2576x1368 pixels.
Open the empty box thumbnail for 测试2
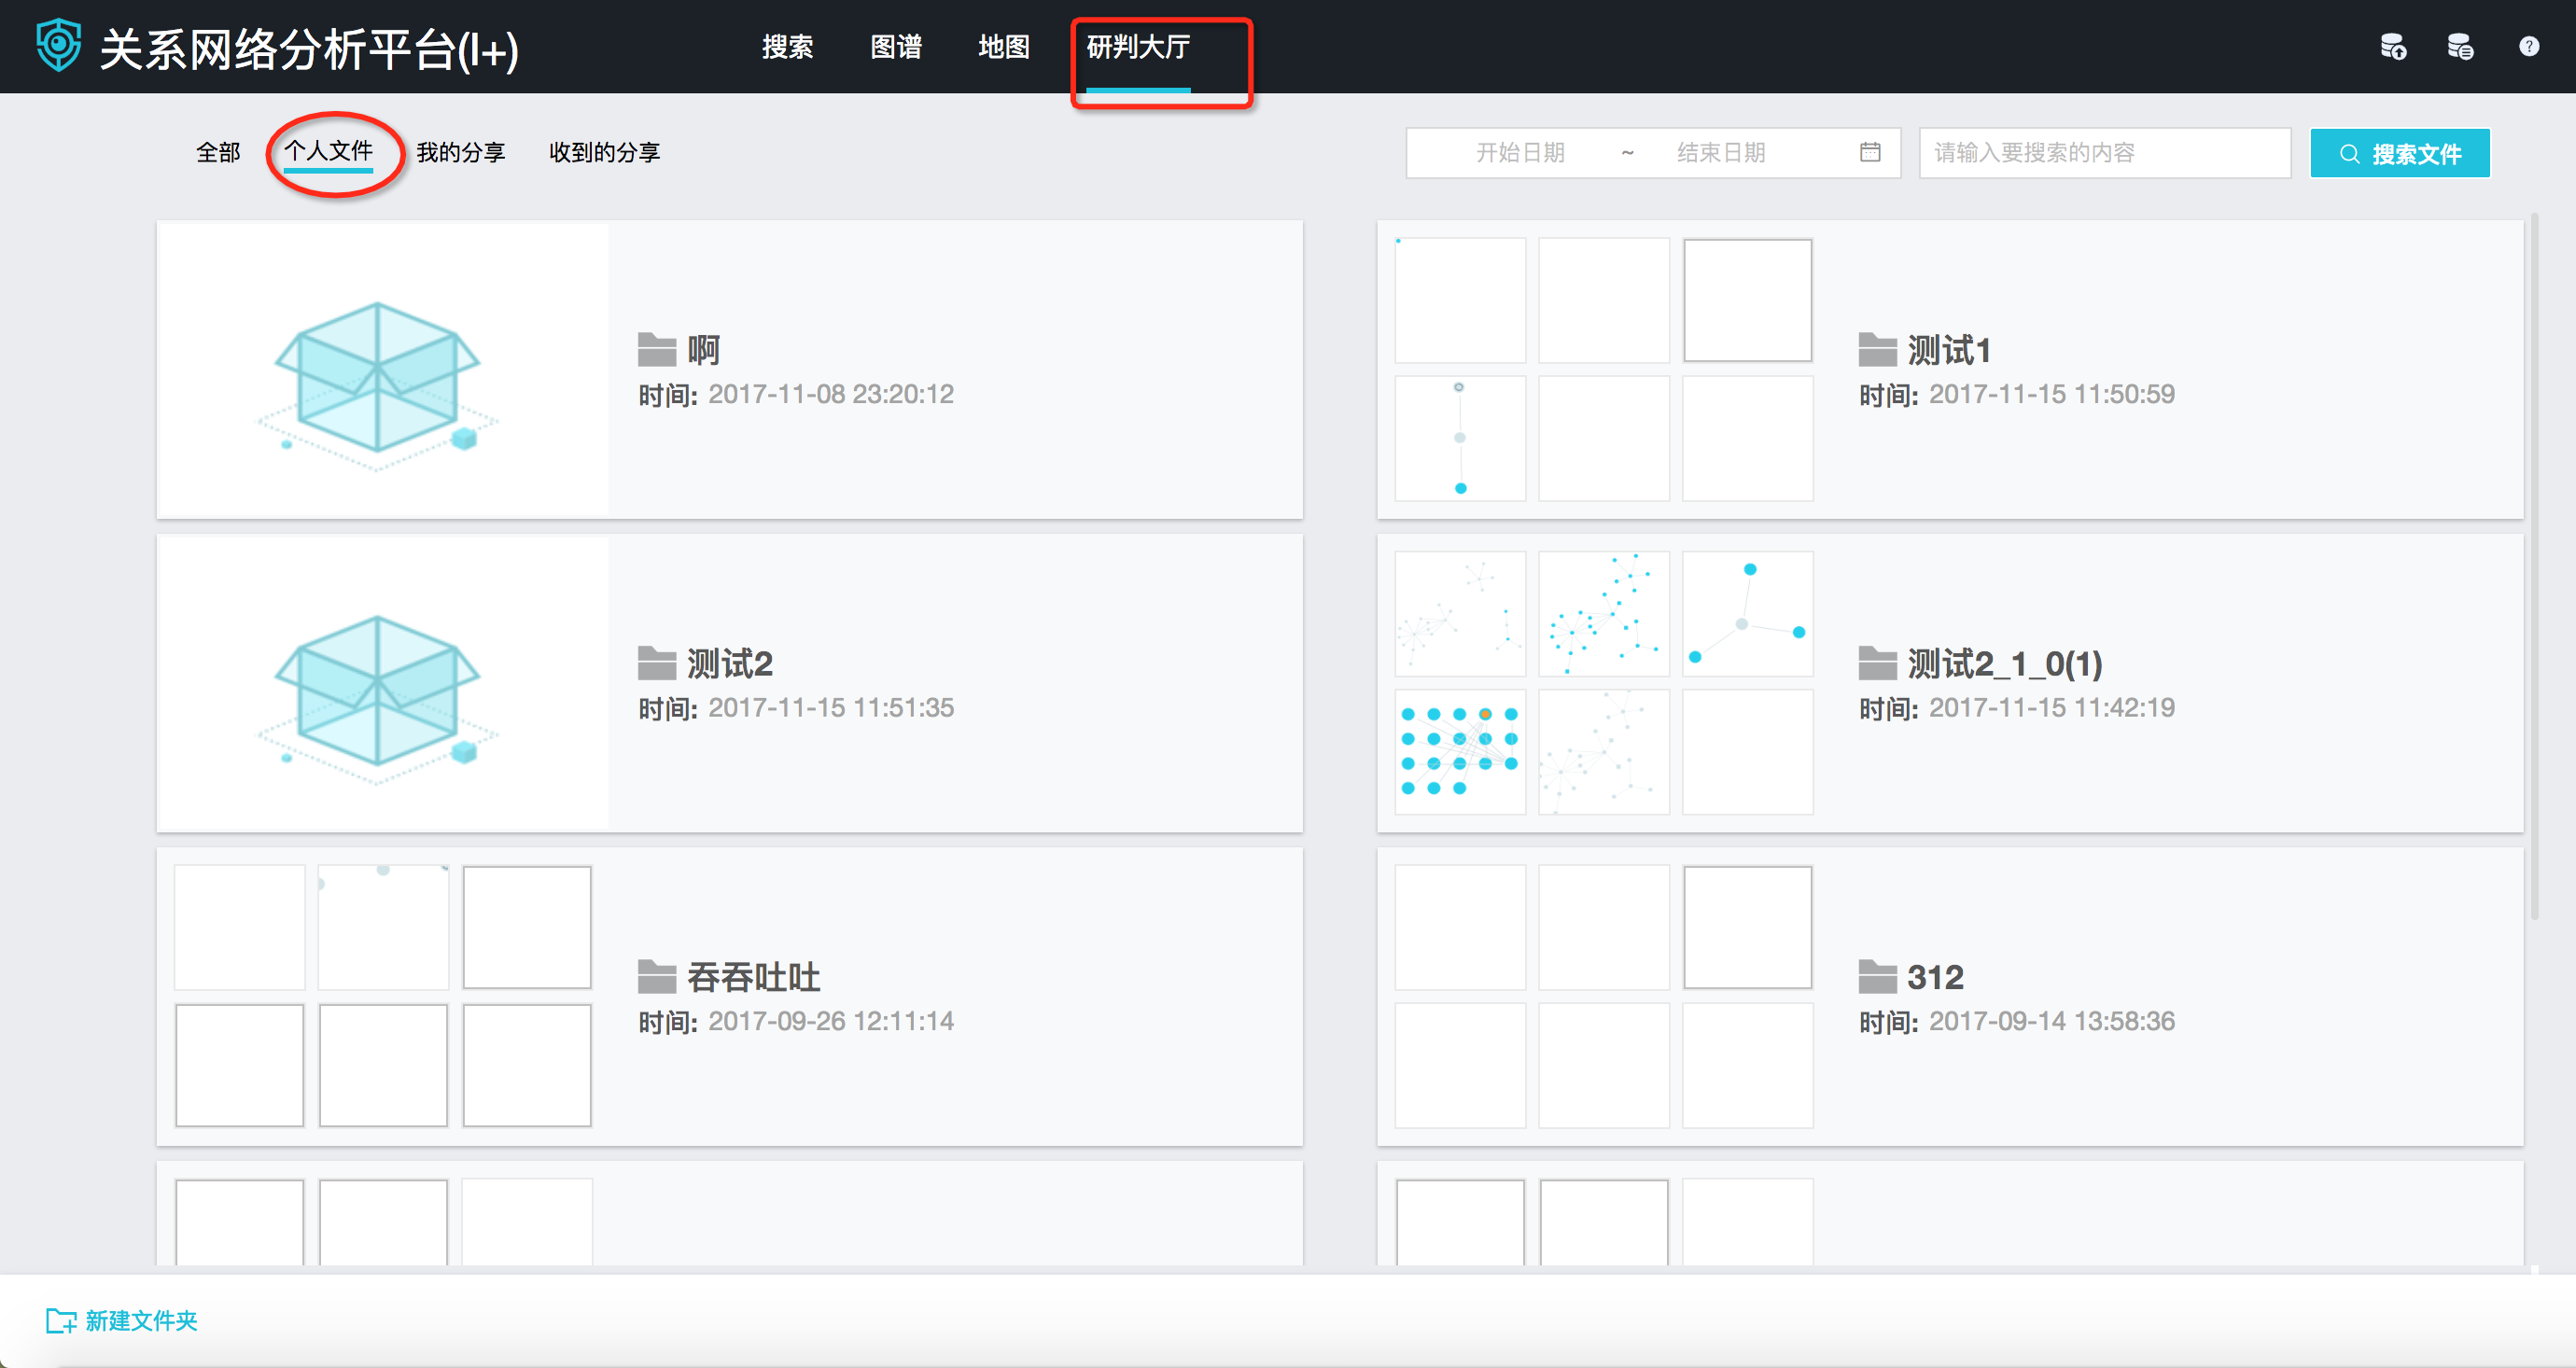coord(382,682)
